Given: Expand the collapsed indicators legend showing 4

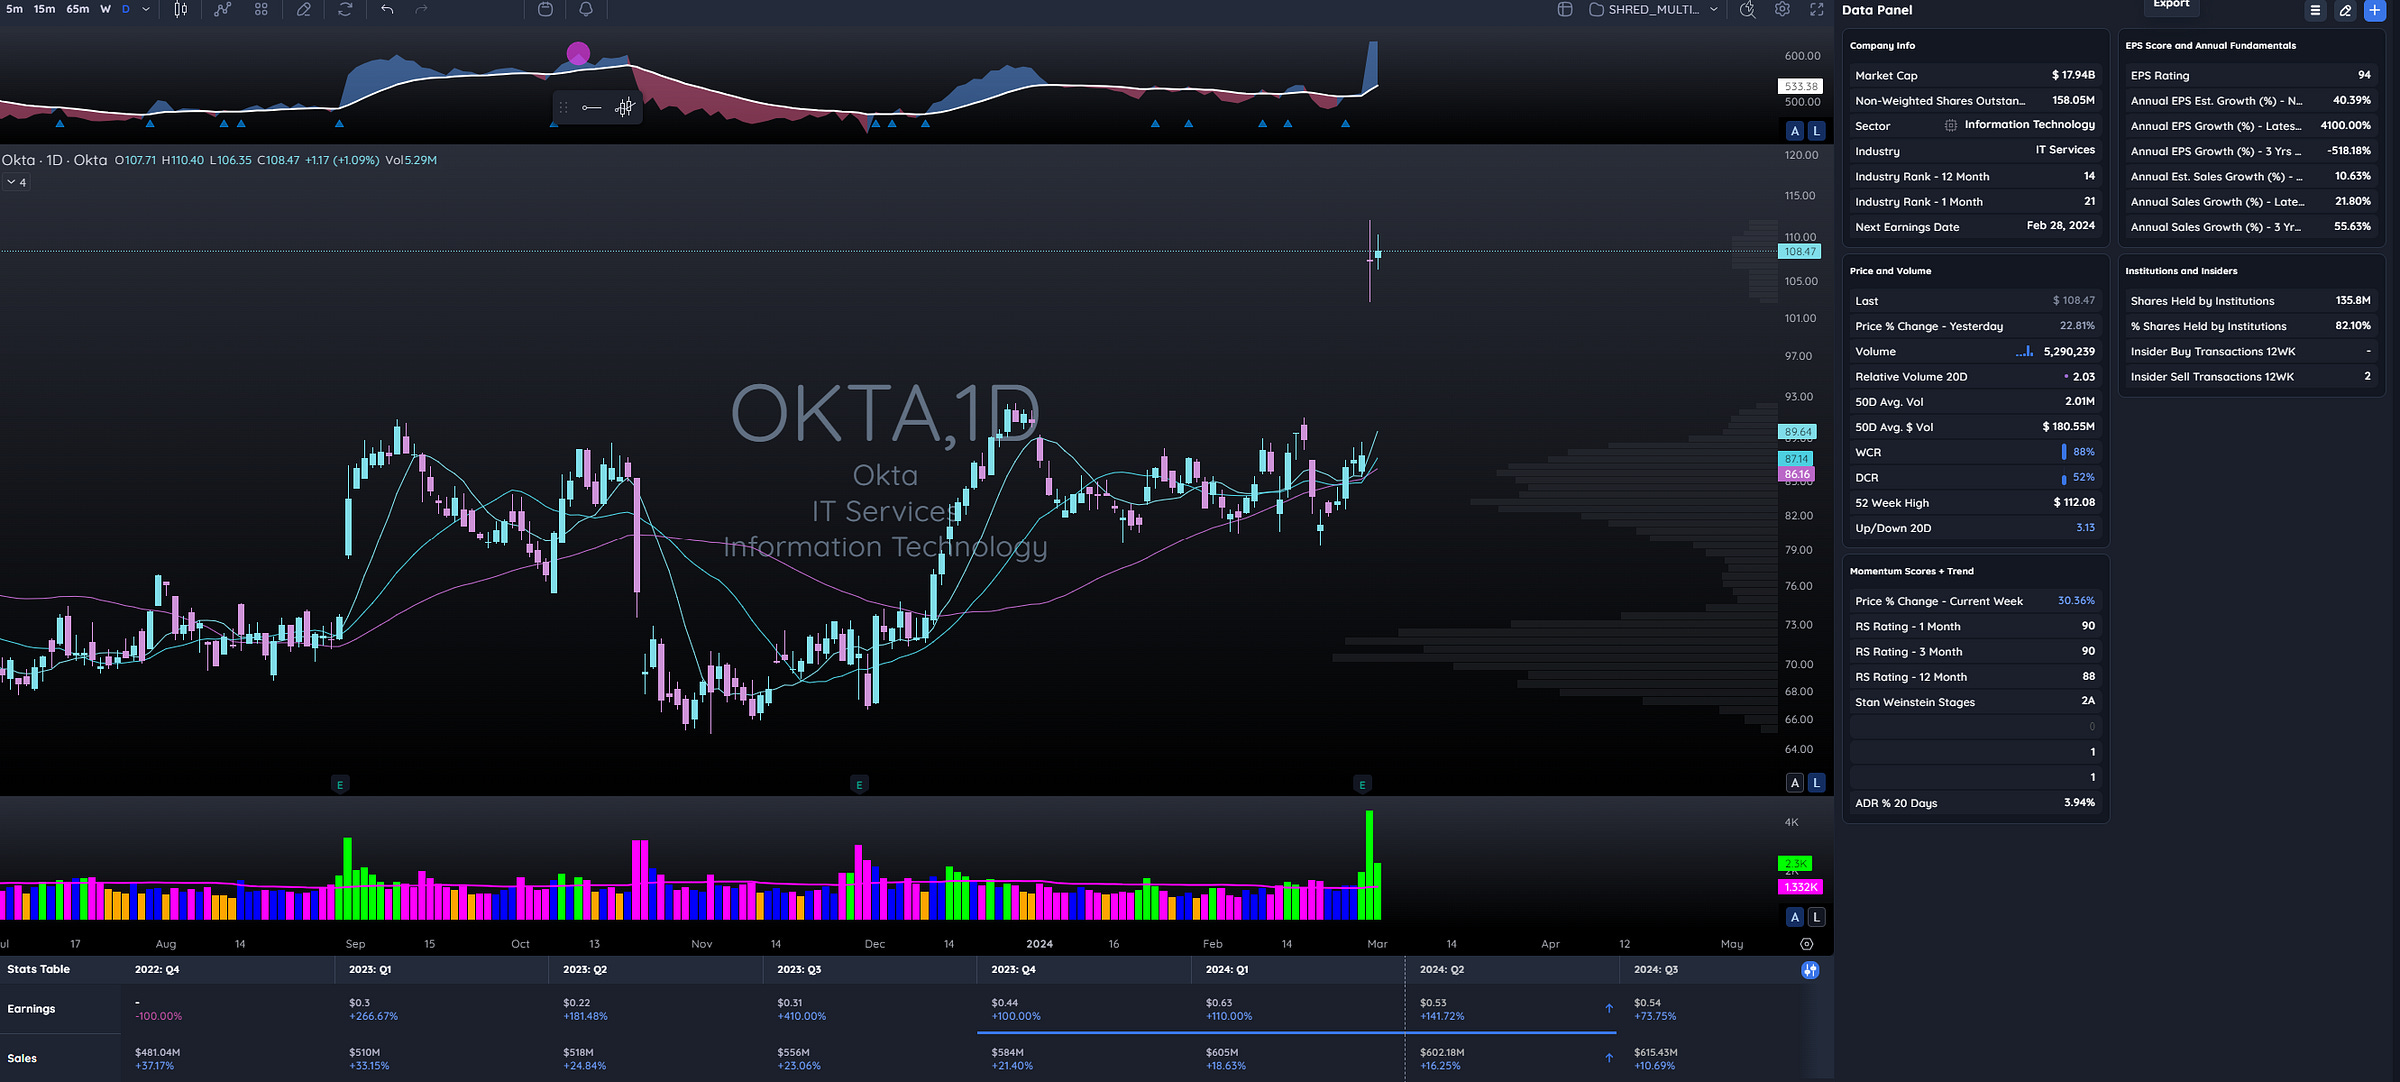Looking at the screenshot, I should pyautogui.click(x=16, y=182).
